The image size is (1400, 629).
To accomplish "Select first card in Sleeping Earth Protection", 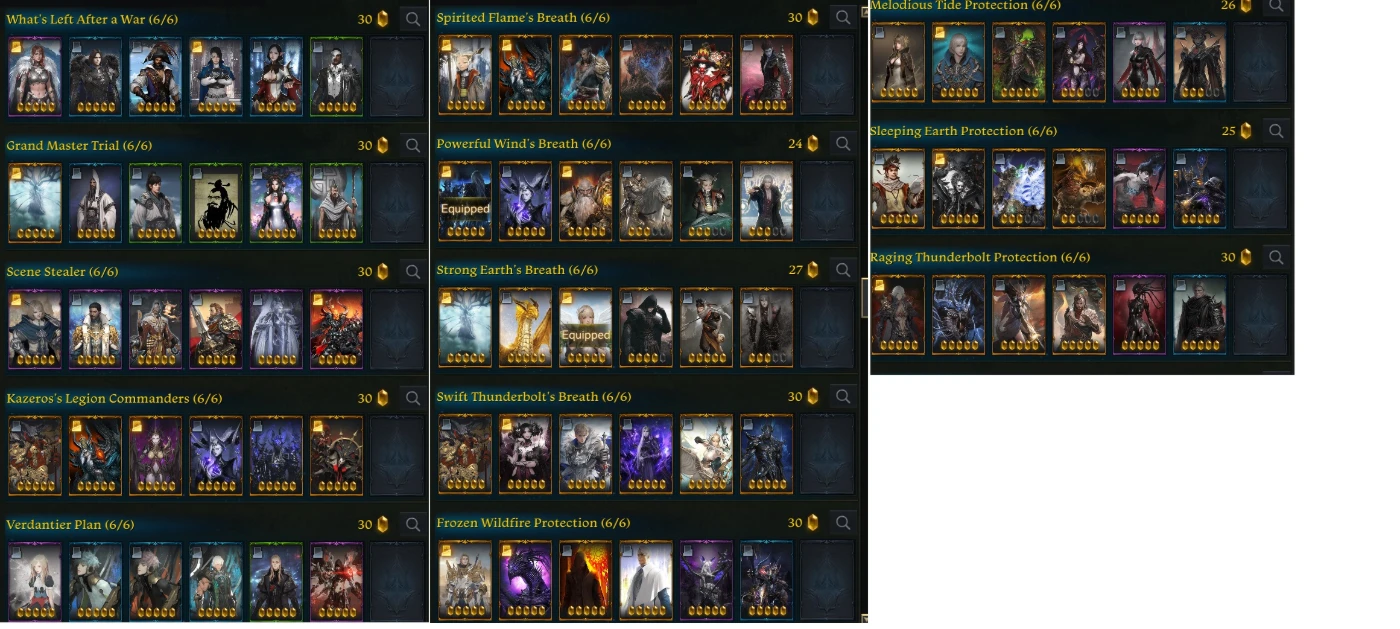I will [x=898, y=189].
